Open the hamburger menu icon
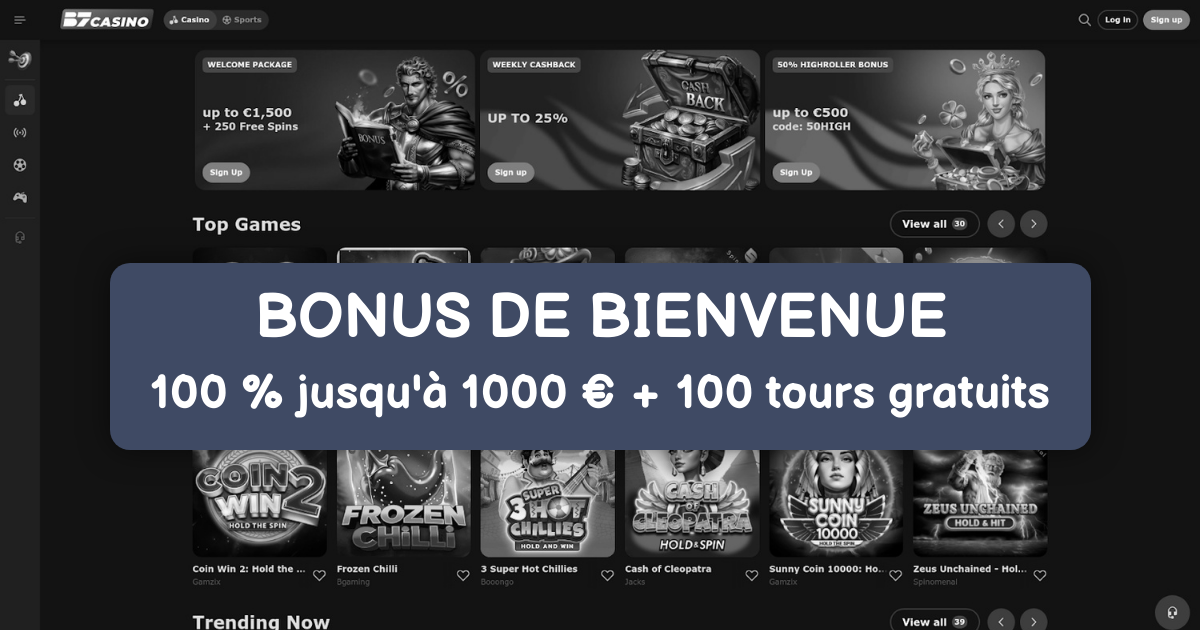The image size is (1200, 630). click(19, 20)
